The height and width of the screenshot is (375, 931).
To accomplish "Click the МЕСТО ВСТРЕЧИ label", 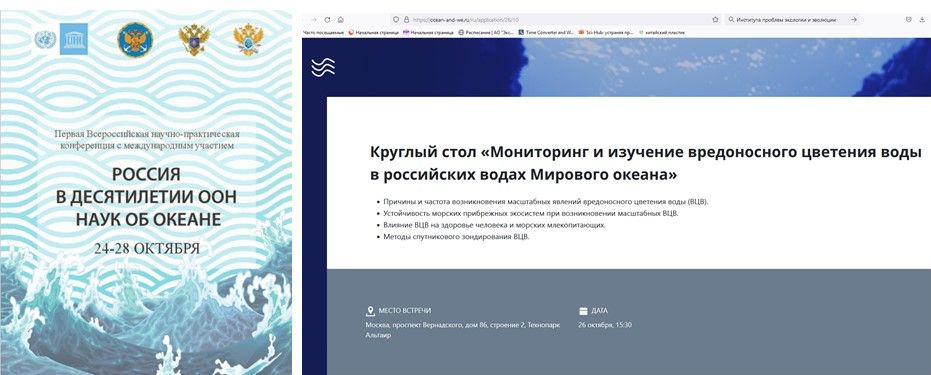I will click(x=404, y=311).
